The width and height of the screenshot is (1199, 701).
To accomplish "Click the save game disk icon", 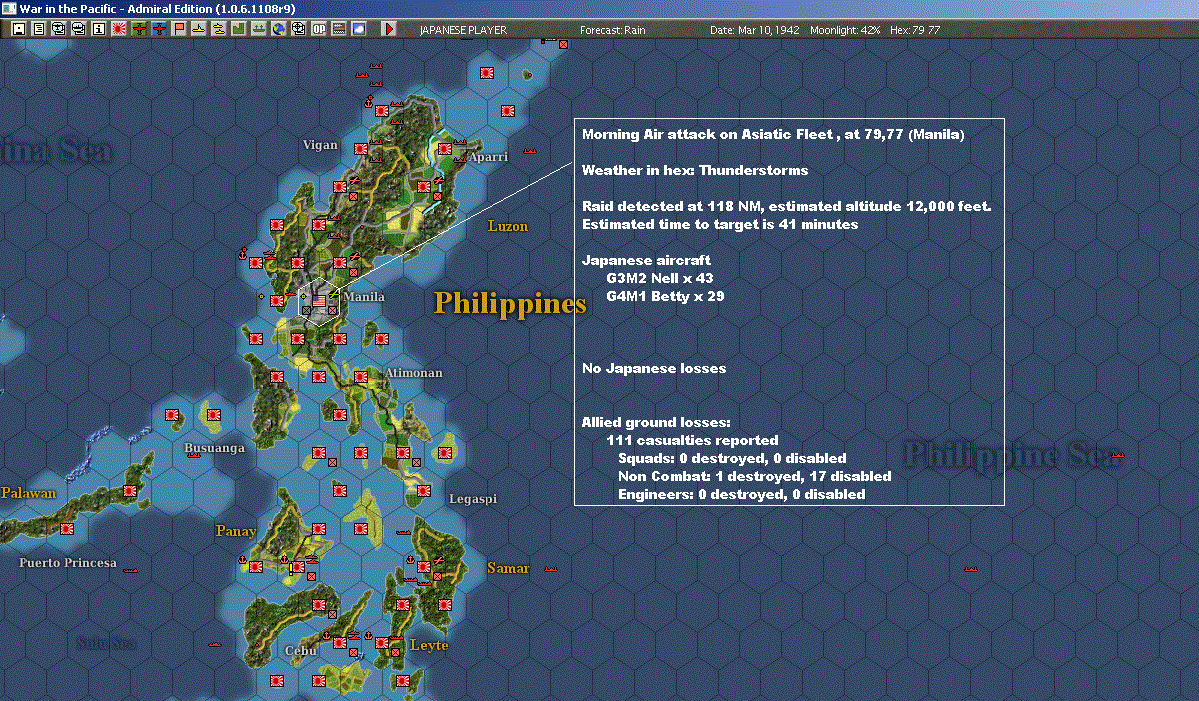I will 19,29.
